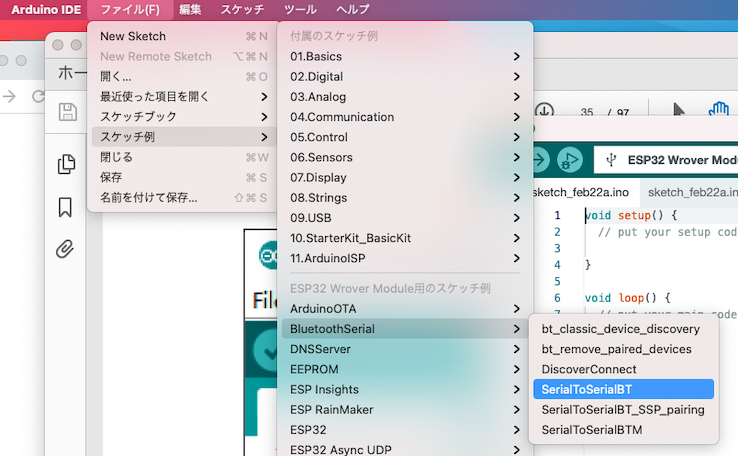Viewport: 738px width, 456px height.
Task: Open ESP32 Wrover Module board selector
Action: (666, 160)
